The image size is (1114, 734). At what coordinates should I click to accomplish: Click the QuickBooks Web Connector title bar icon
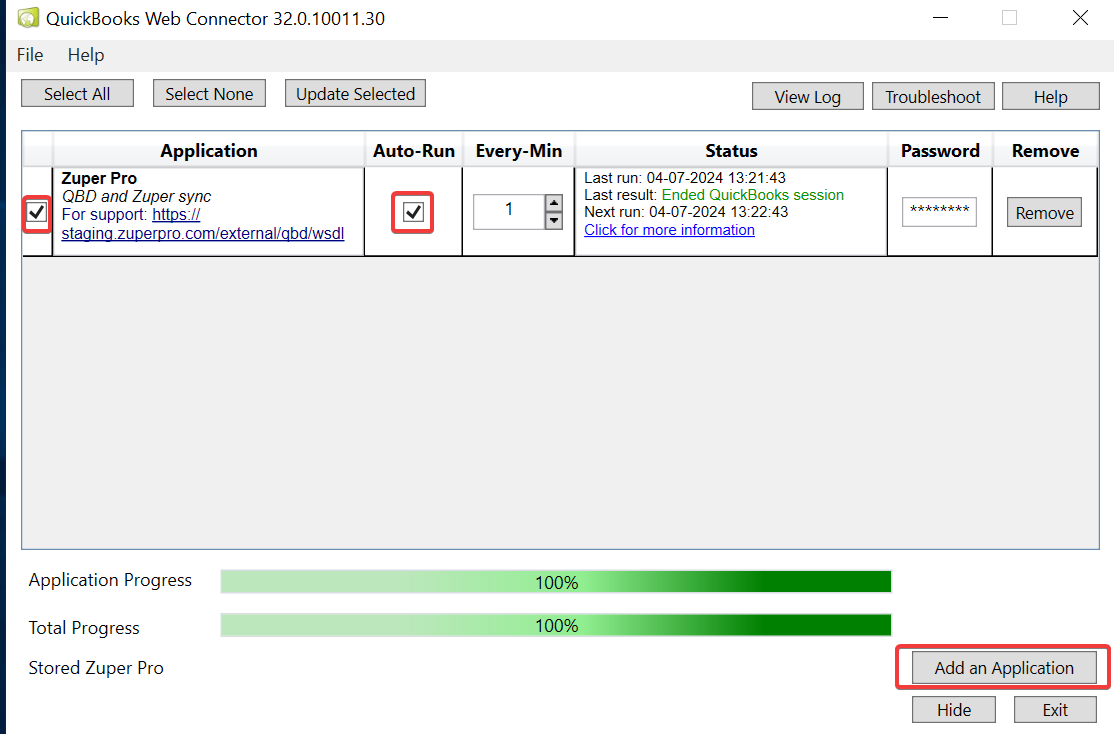pos(28,18)
